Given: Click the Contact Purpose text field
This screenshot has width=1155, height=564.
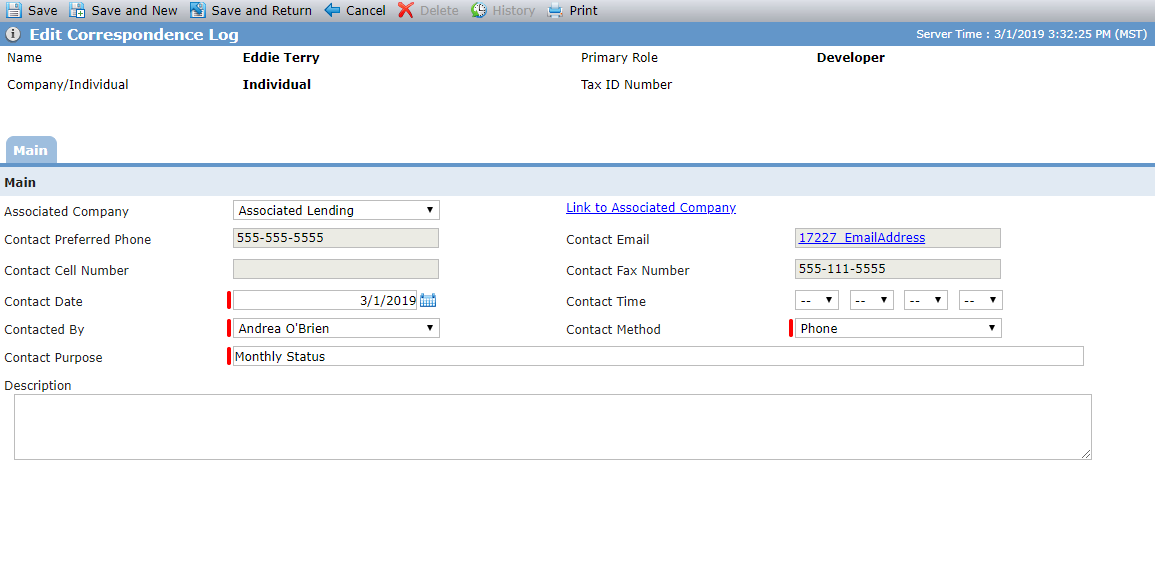Looking at the screenshot, I should pos(659,356).
